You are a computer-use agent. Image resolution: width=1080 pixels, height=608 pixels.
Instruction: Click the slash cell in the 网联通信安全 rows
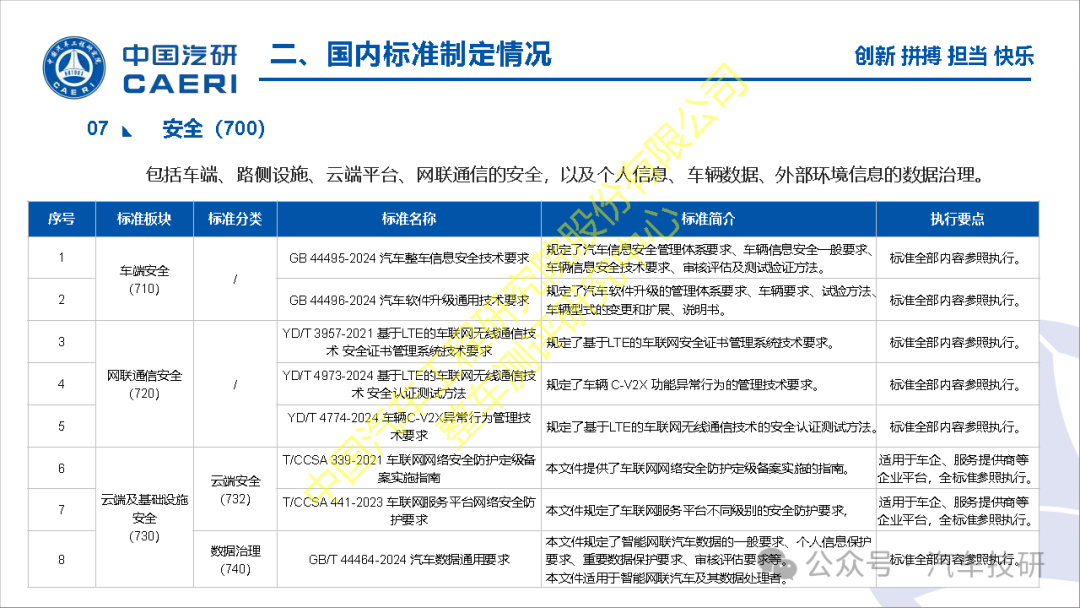click(235, 384)
